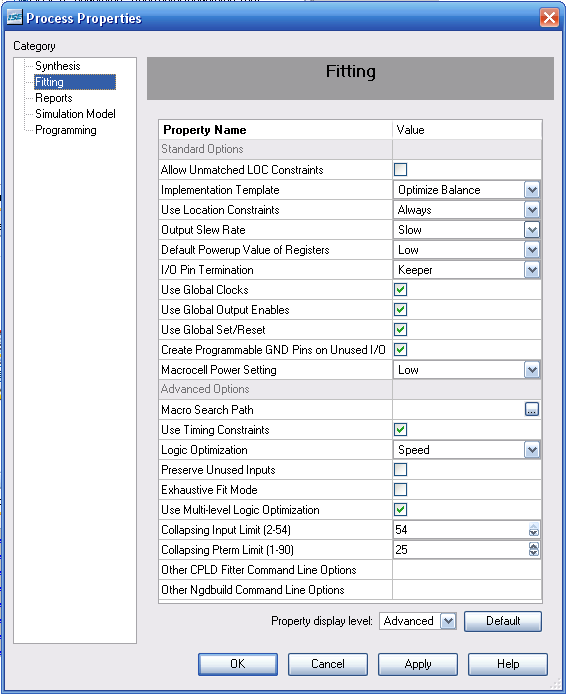Click the Value column header
This screenshot has height=695, width=566.
tap(467, 130)
